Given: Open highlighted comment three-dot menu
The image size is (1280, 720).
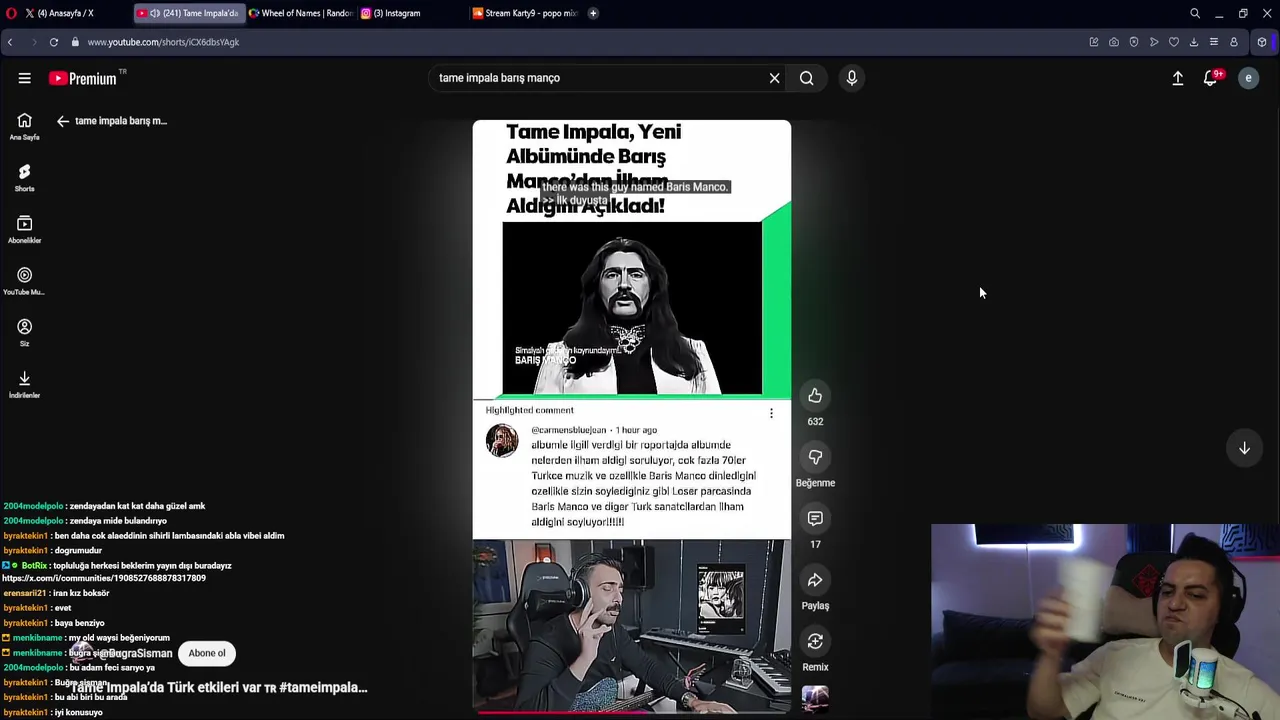Looking at the screenshot, I should click(771, 413).
